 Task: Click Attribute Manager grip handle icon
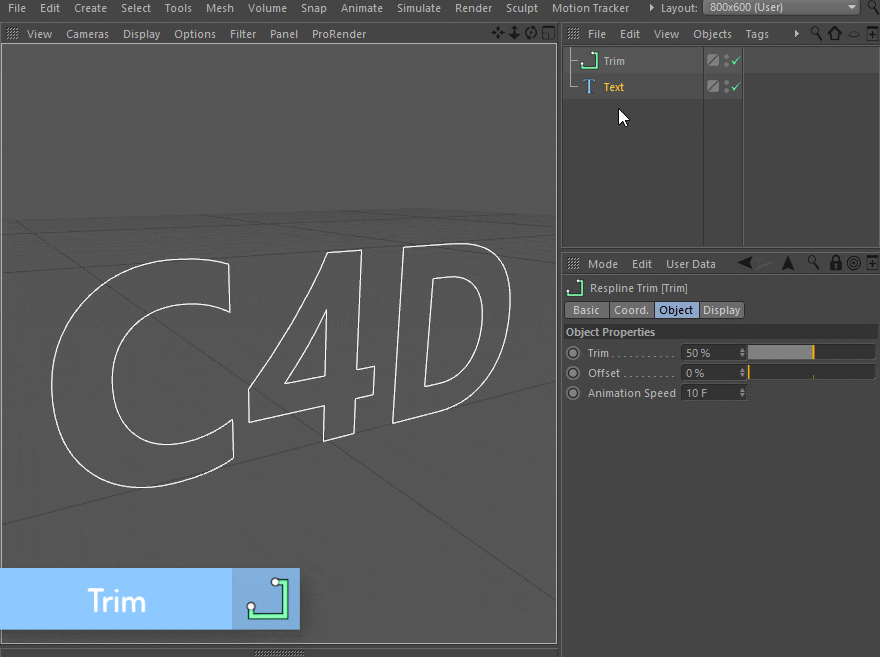point(573,263)
